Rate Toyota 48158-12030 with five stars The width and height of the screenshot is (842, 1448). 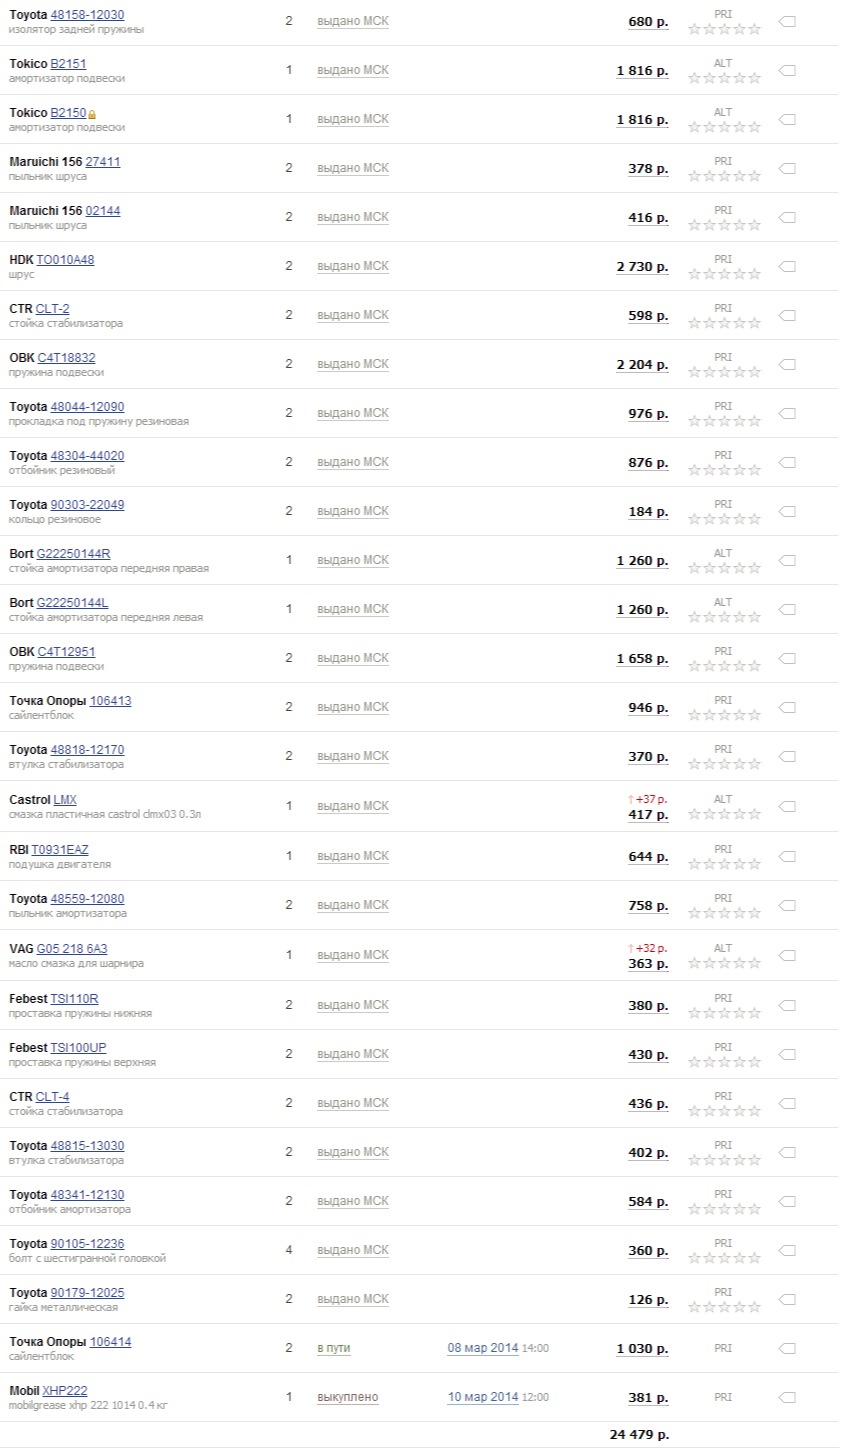tap(755, 29)
